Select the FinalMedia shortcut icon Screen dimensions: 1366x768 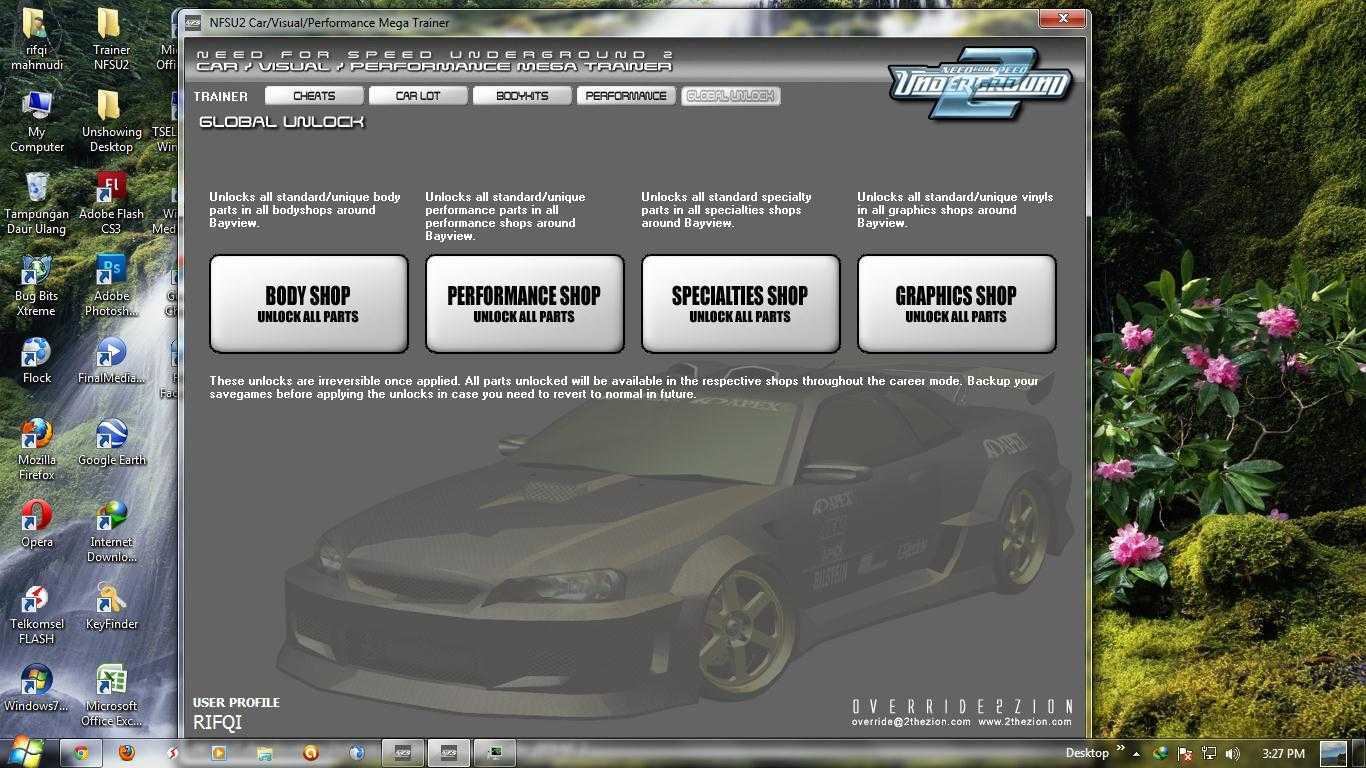(111, 361)
